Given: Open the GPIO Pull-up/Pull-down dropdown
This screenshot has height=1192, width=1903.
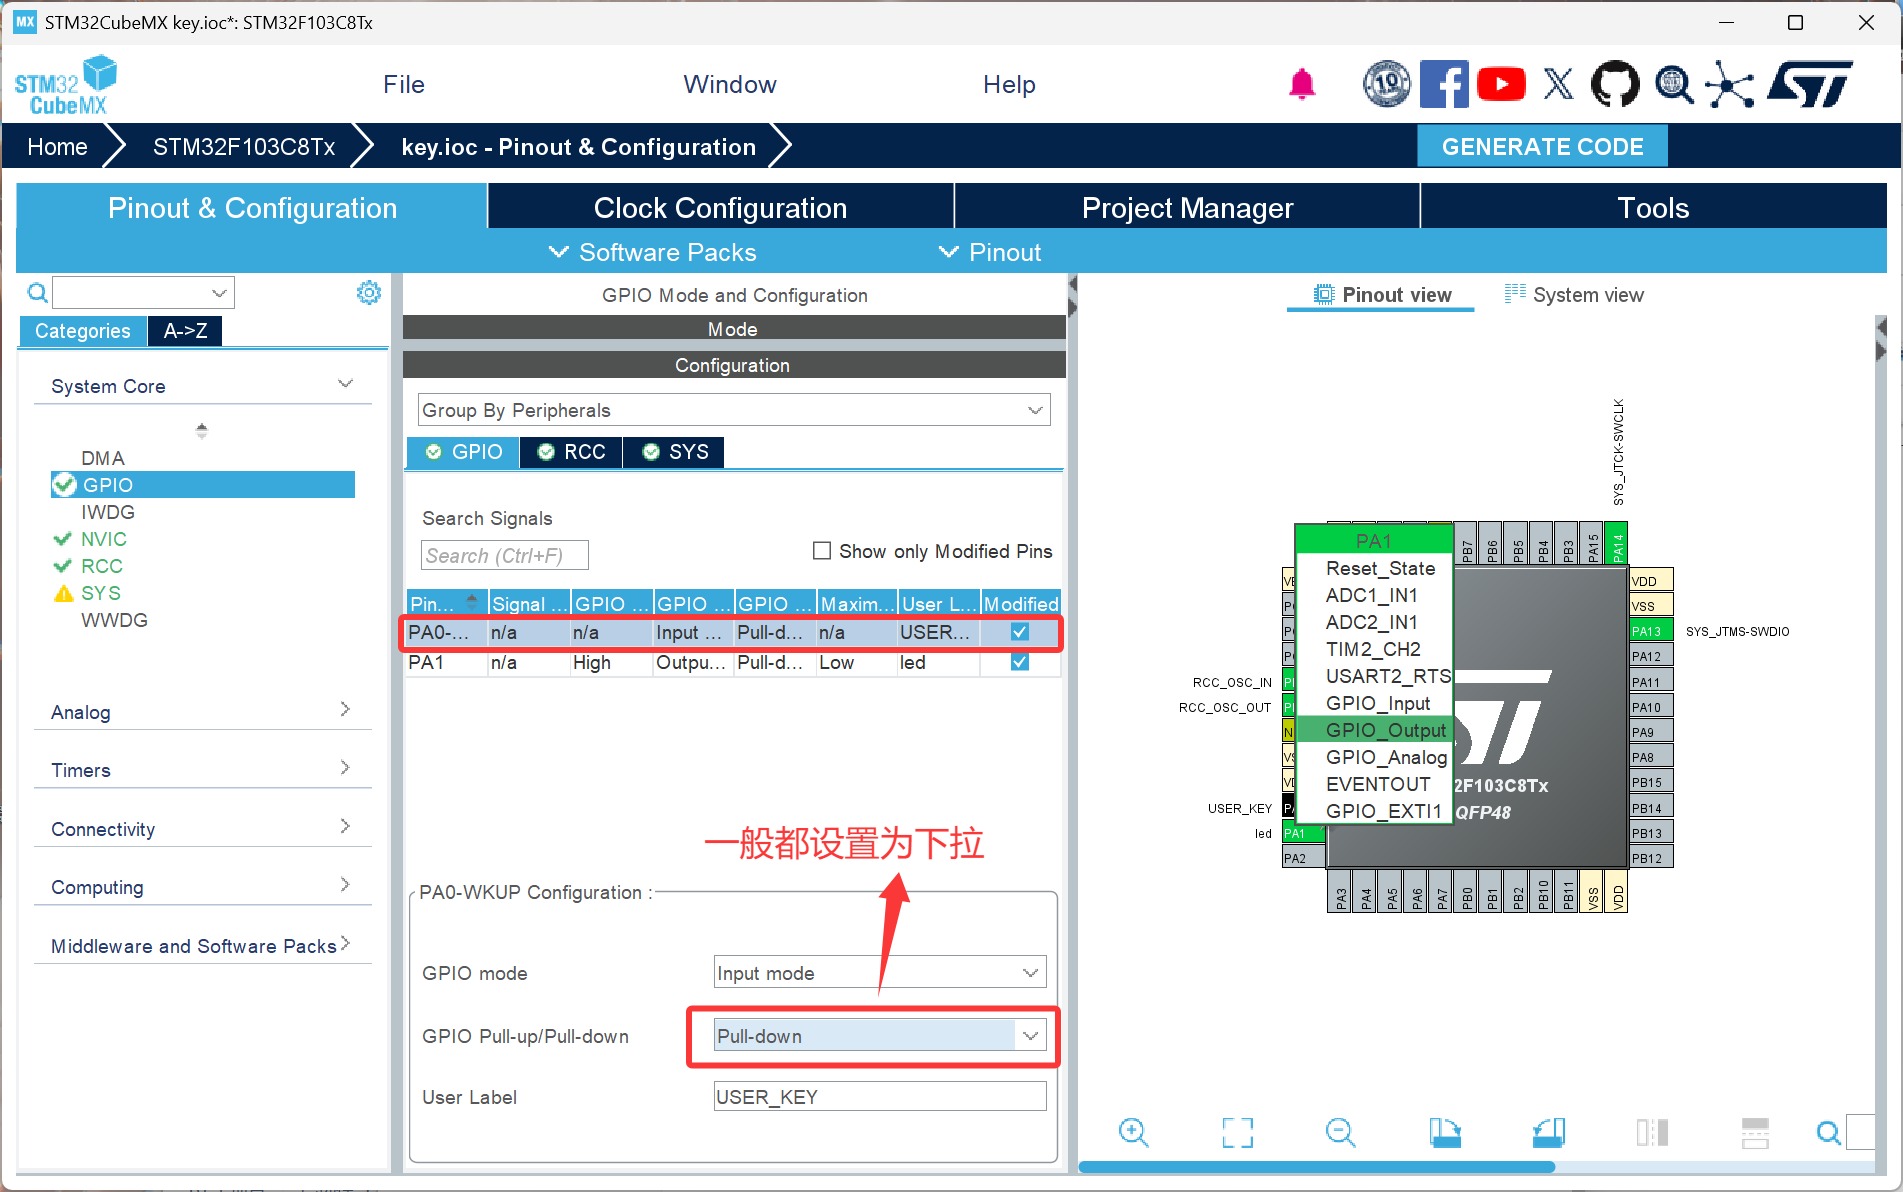Looking at the screenshot, I should click(880, 1036).
